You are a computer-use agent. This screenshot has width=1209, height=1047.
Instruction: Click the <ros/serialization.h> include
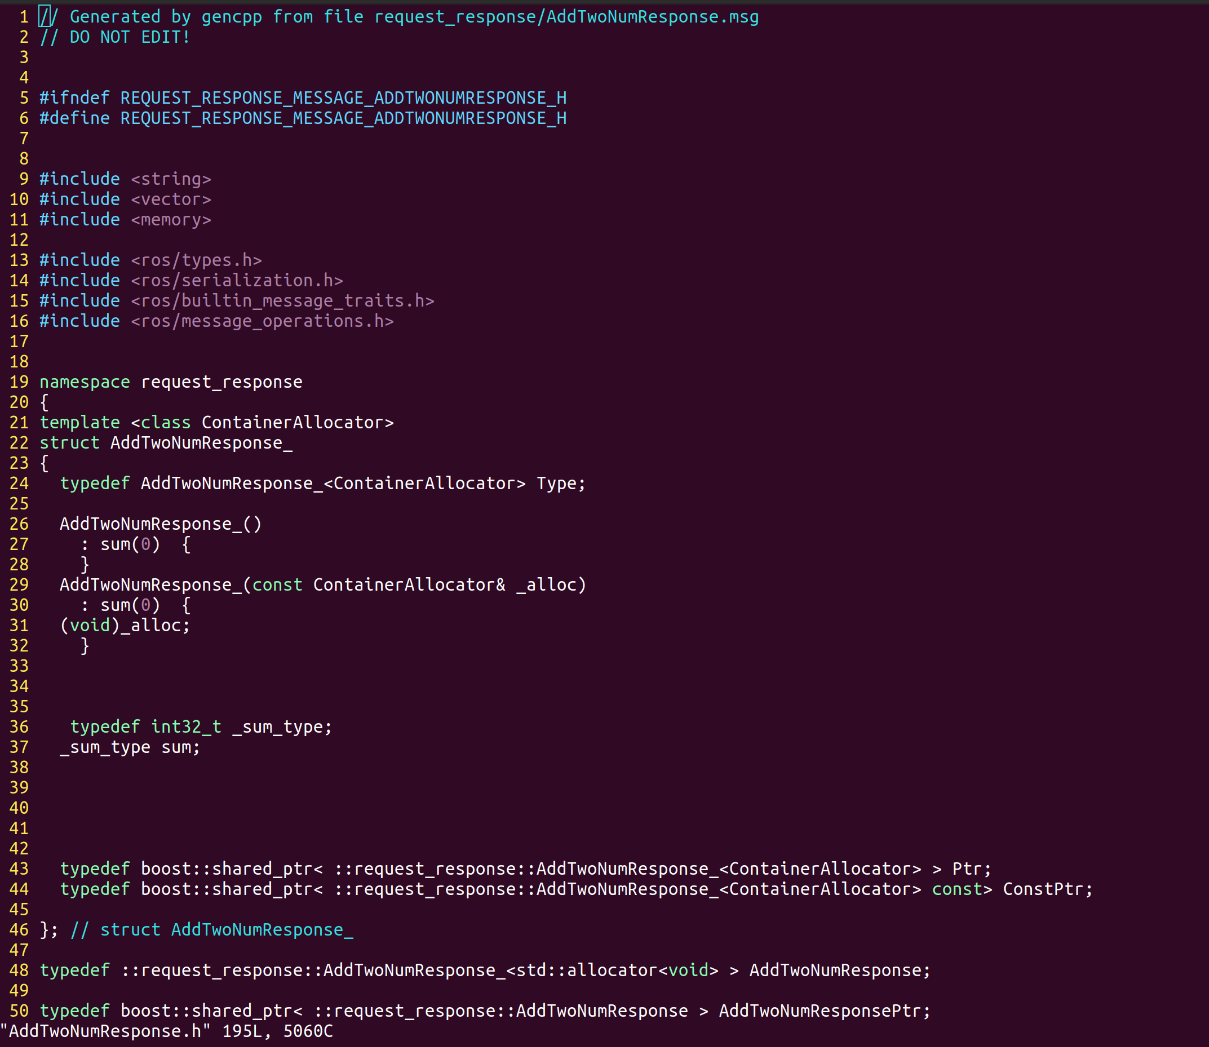[237, 281]
